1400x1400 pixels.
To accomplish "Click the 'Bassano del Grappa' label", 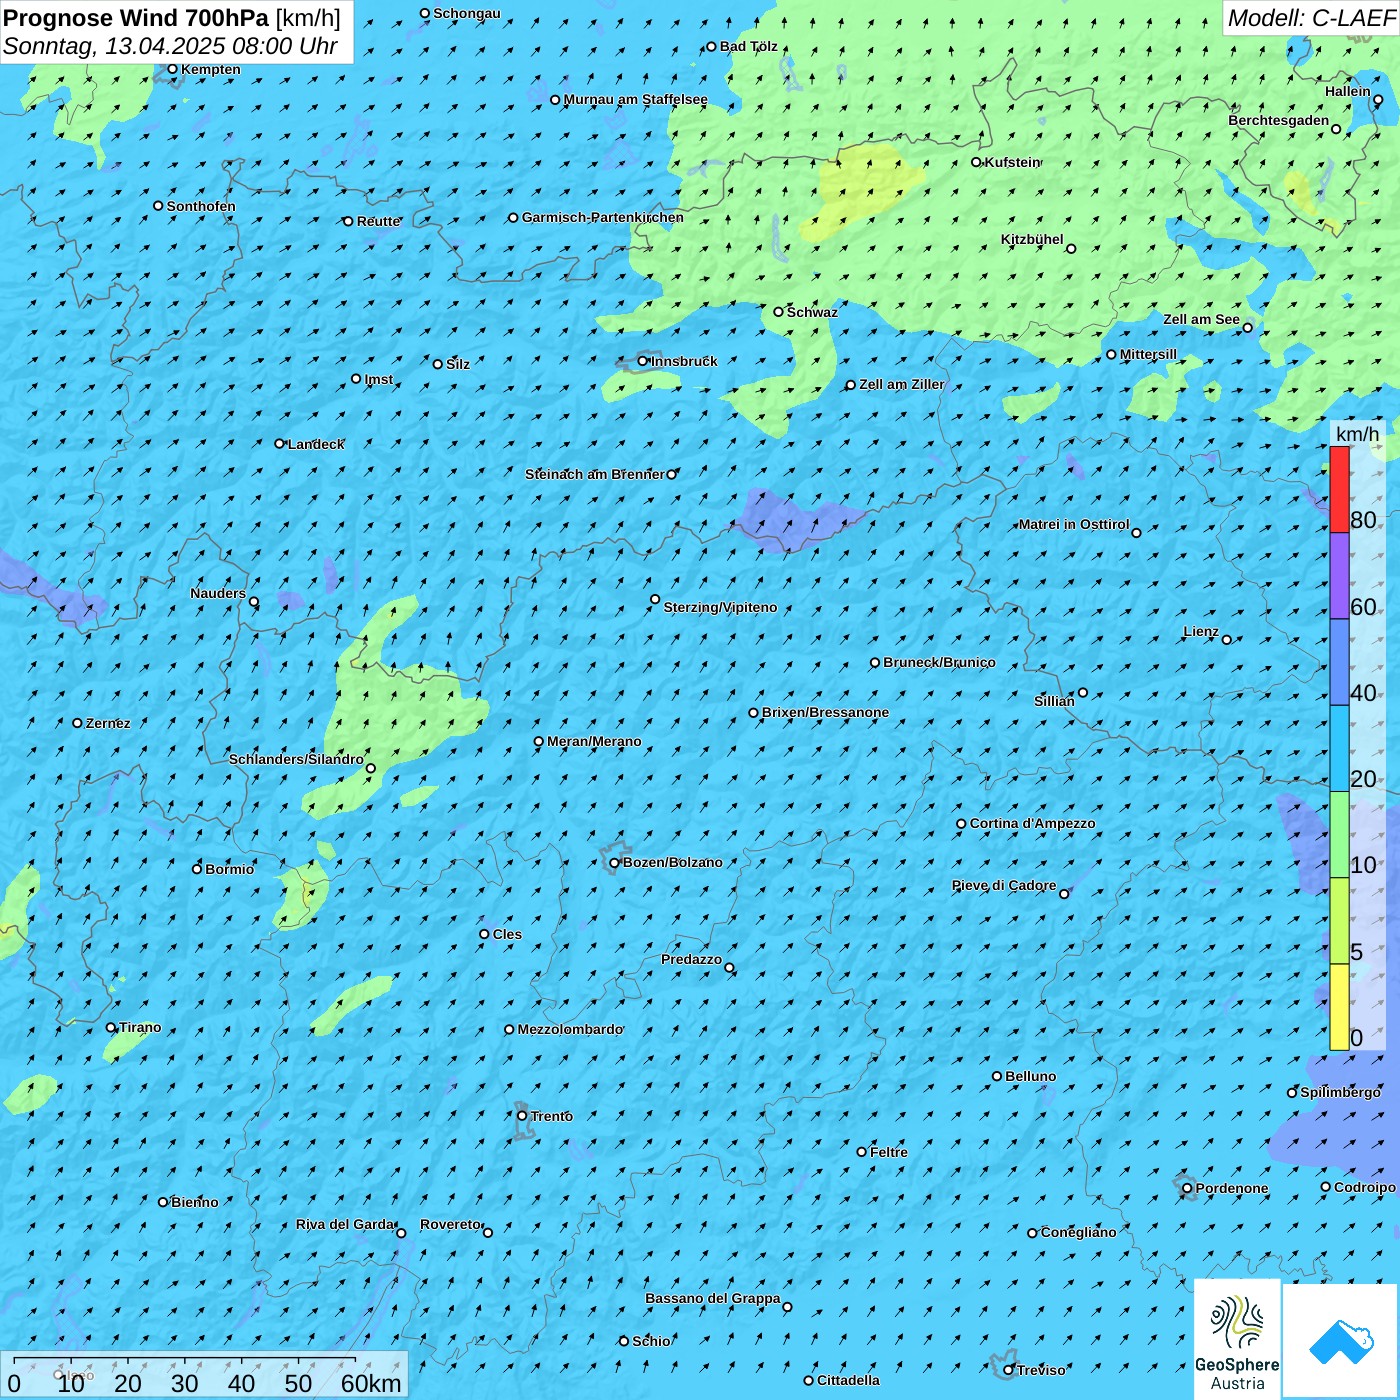I will (x=713, y=1299).
